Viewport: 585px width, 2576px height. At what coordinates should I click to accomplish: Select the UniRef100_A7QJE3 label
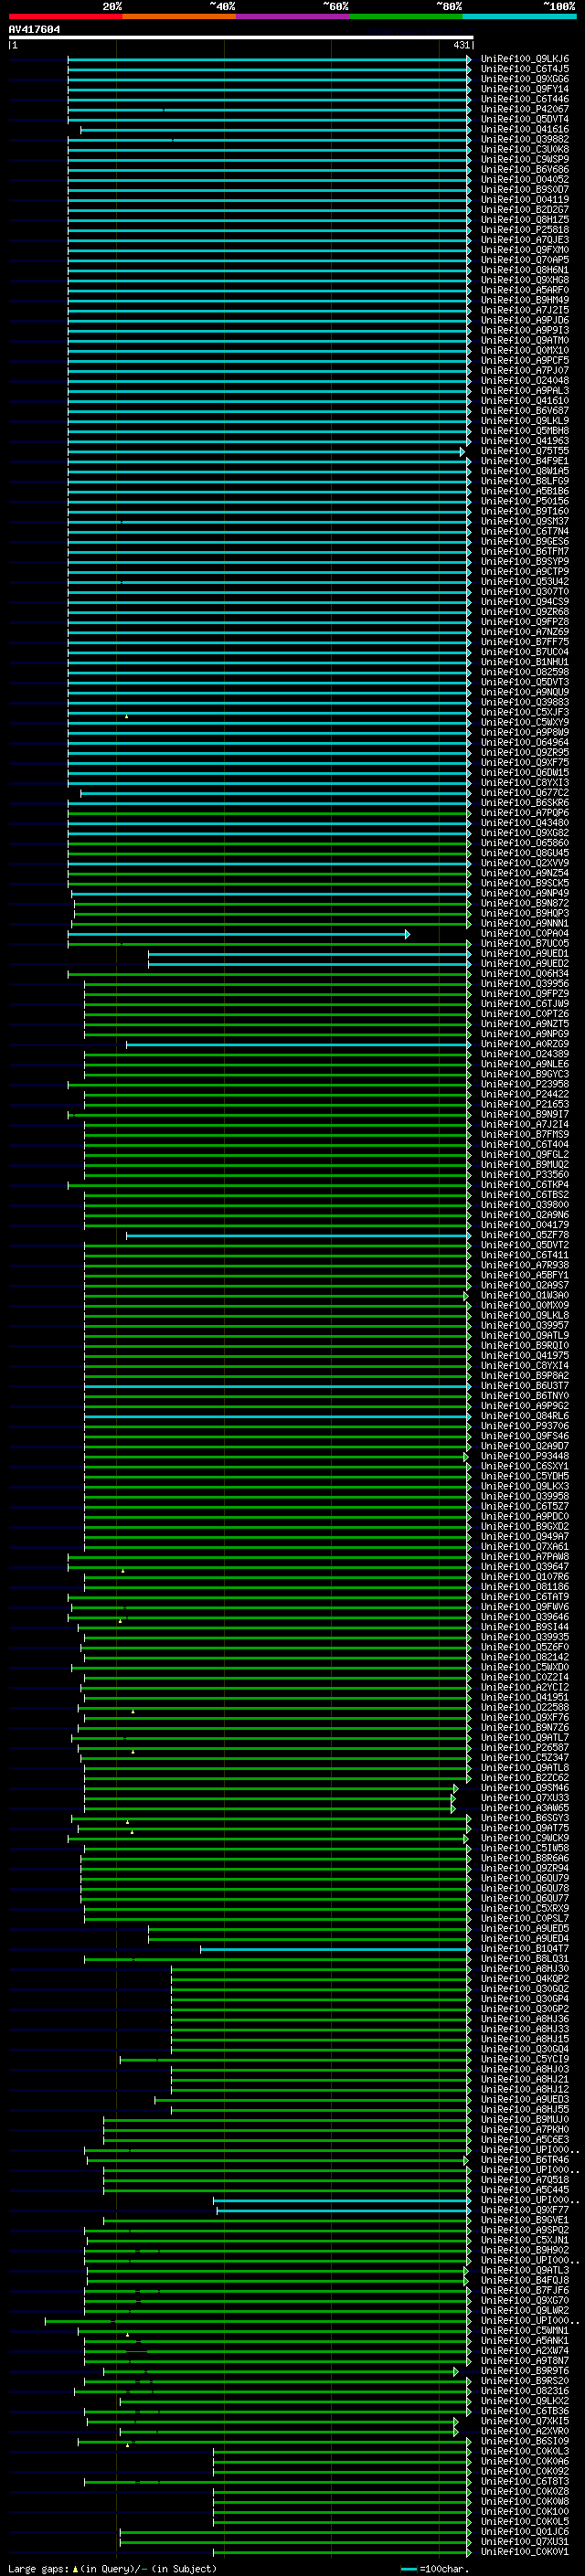click(x=525, y=240)
